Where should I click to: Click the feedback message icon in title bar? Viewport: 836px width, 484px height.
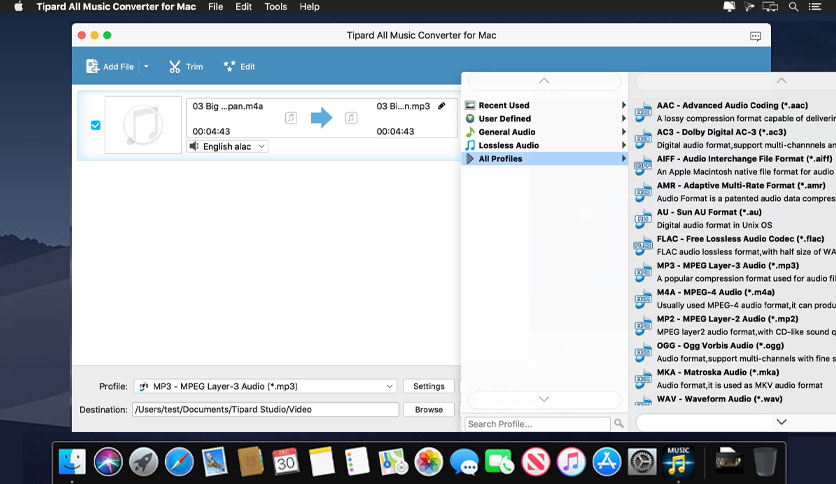[755, 36]
